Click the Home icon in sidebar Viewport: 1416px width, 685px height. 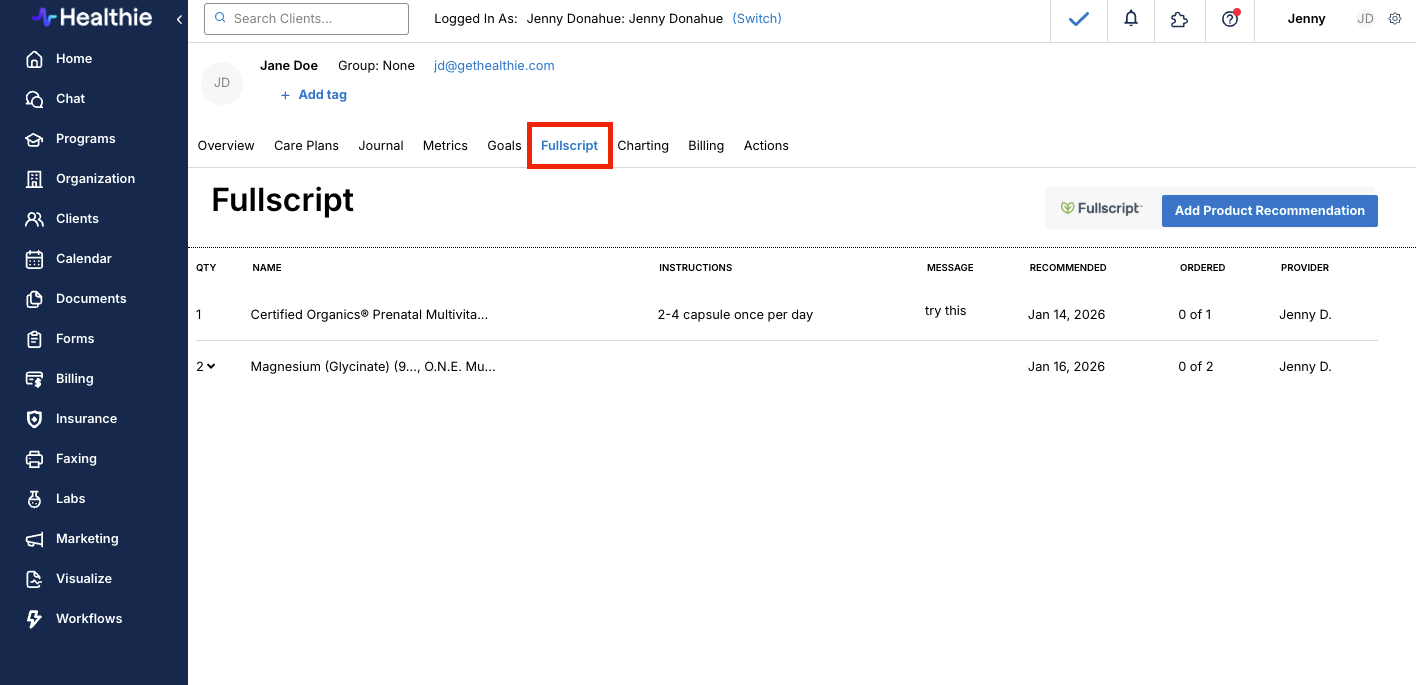(x=34, y=59)
